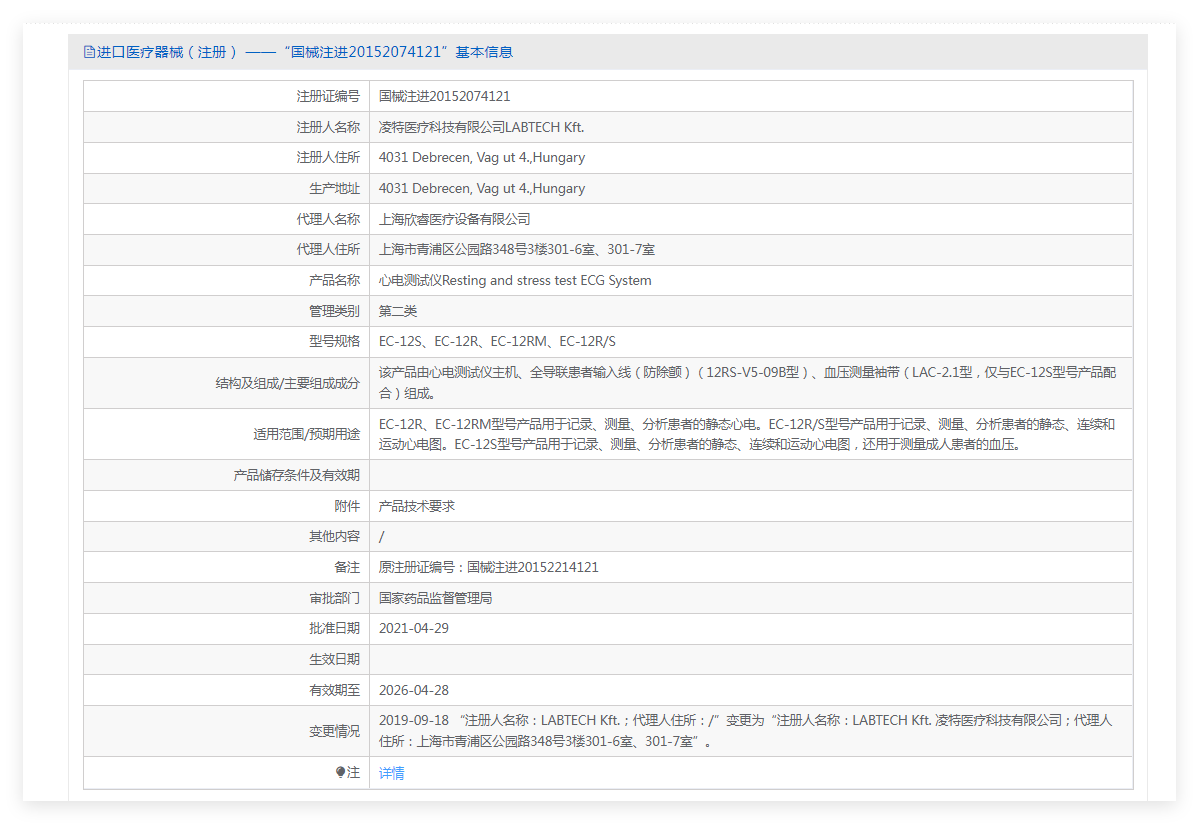Click the 审批部门 label
Viewport: 1199px width, 824px height.
(x=334, y=598)
